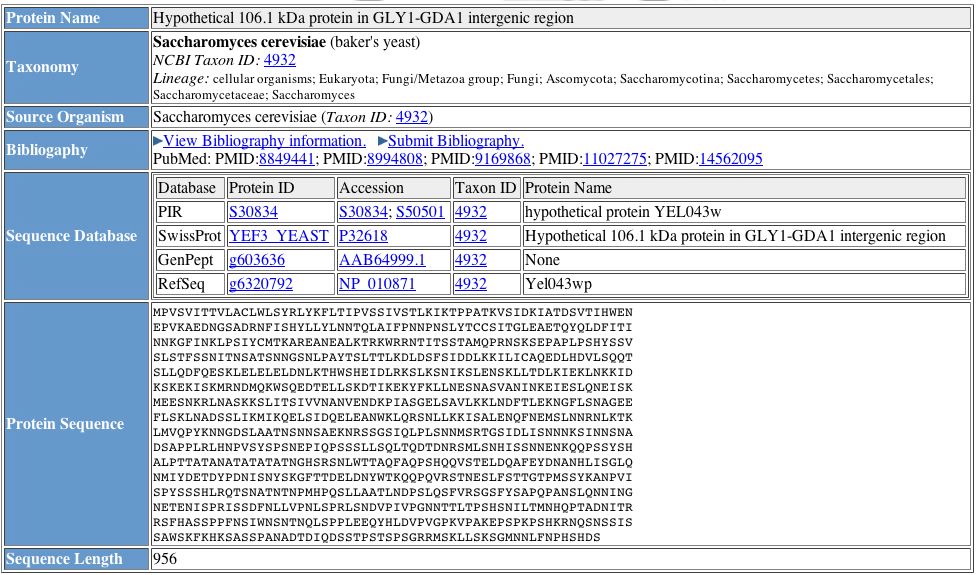Click the Taxon ID column header
Screen dimensions: 976x575
(x=486, y=188)
